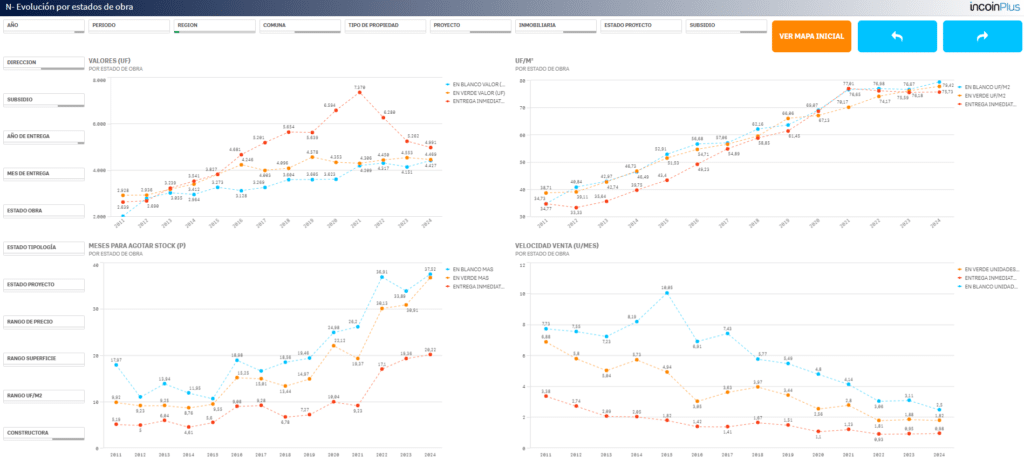Select the DIRECCION sidebar filter
Image resolution: width=1024 pixels, height=461 pixels.
pos(44,63)
